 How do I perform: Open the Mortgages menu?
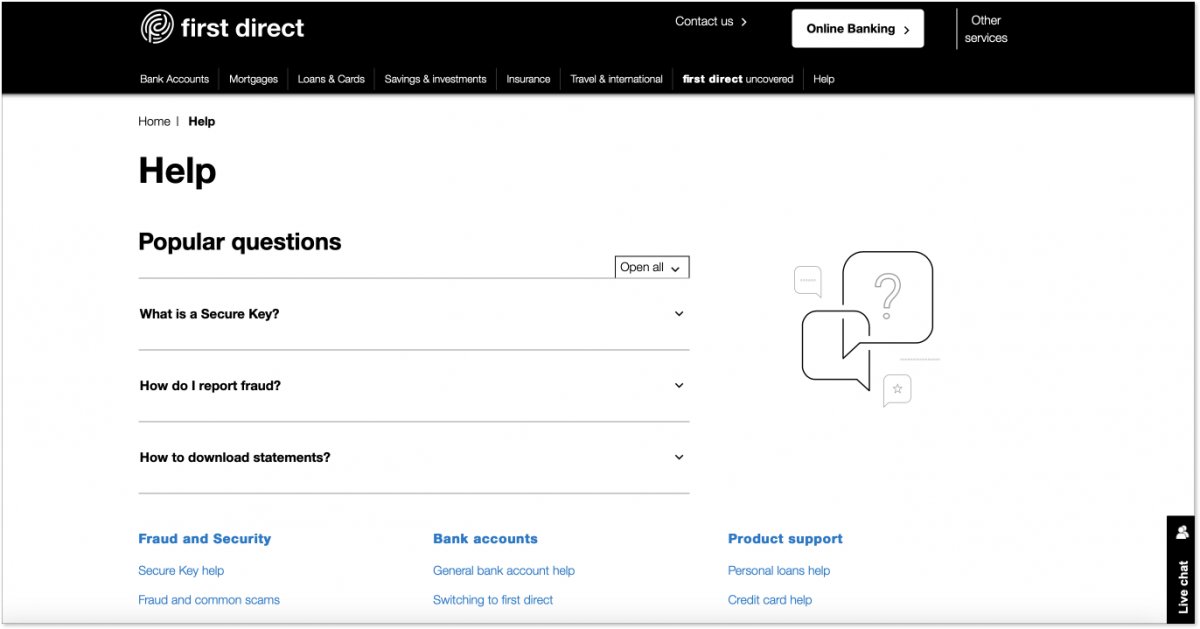tap(253, 79)
